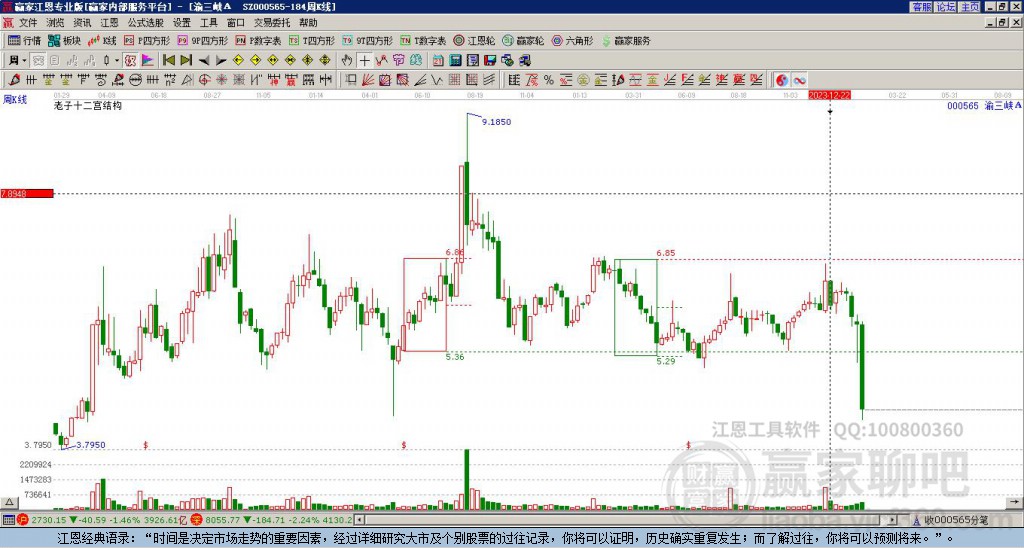
Task: Jump to last bar with skip-end icon
Action: pyautogui.click(x=186, y=61)
